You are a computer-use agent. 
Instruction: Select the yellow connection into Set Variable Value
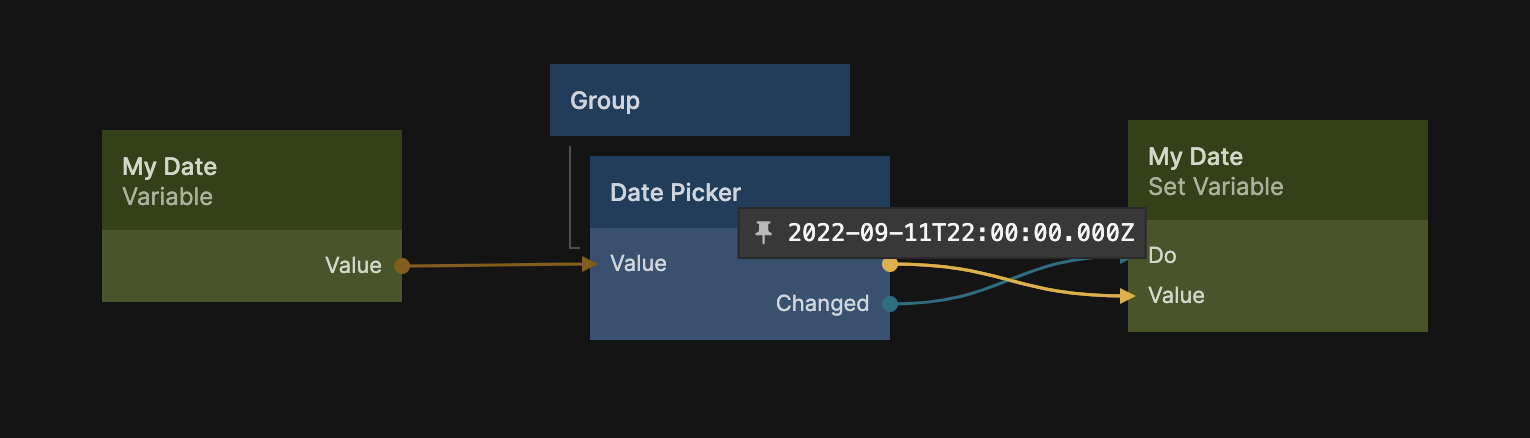[x=1040, y=286]
